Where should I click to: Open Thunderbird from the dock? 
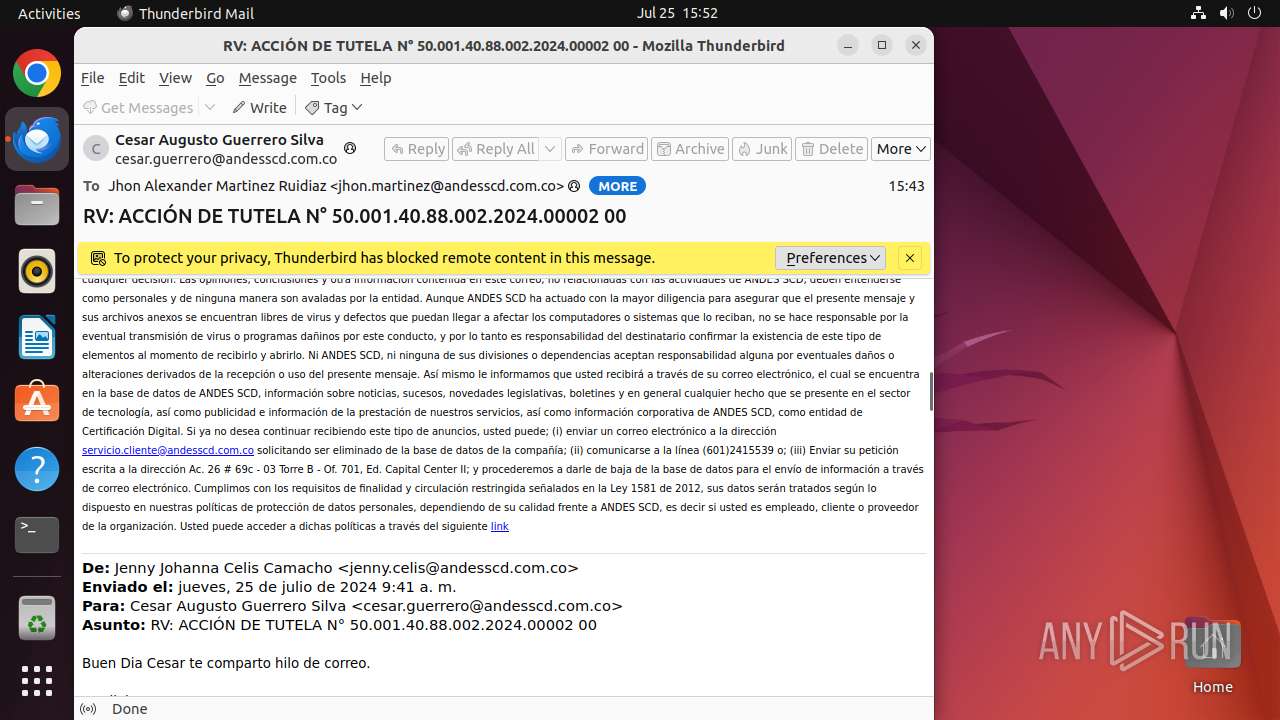coord(37,139)
